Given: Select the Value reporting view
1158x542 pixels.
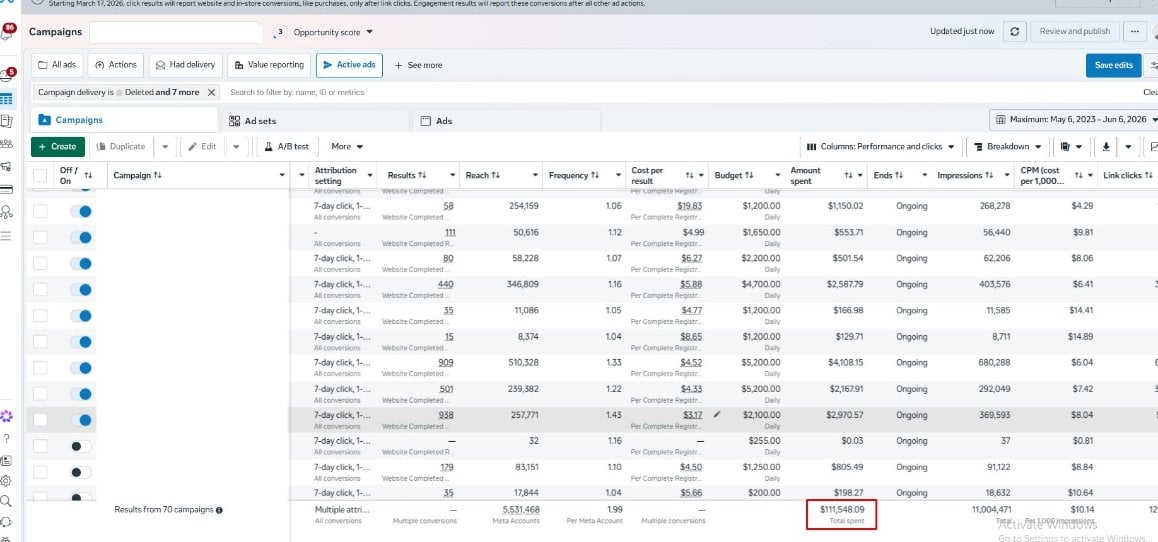Looking at the screenshot, I should (x=269, y=65).
